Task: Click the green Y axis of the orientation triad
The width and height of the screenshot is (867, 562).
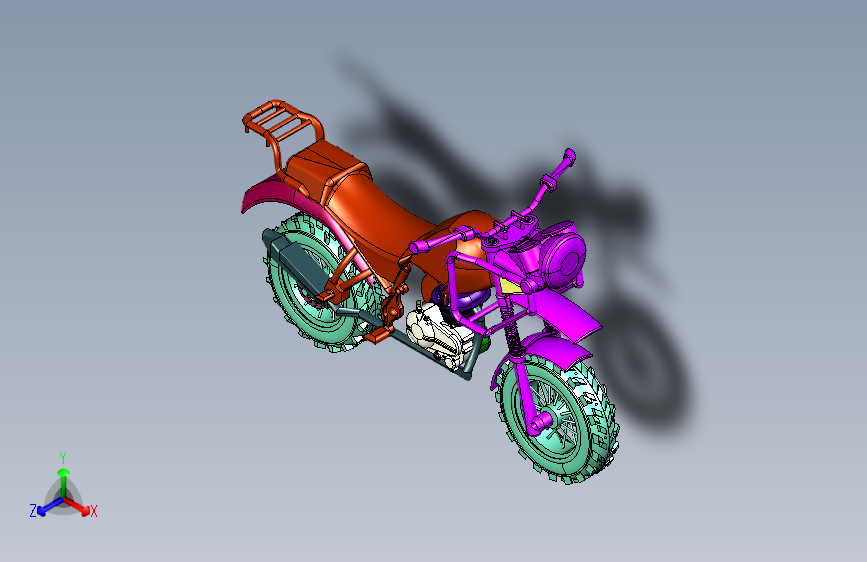Action: (64, 481)
